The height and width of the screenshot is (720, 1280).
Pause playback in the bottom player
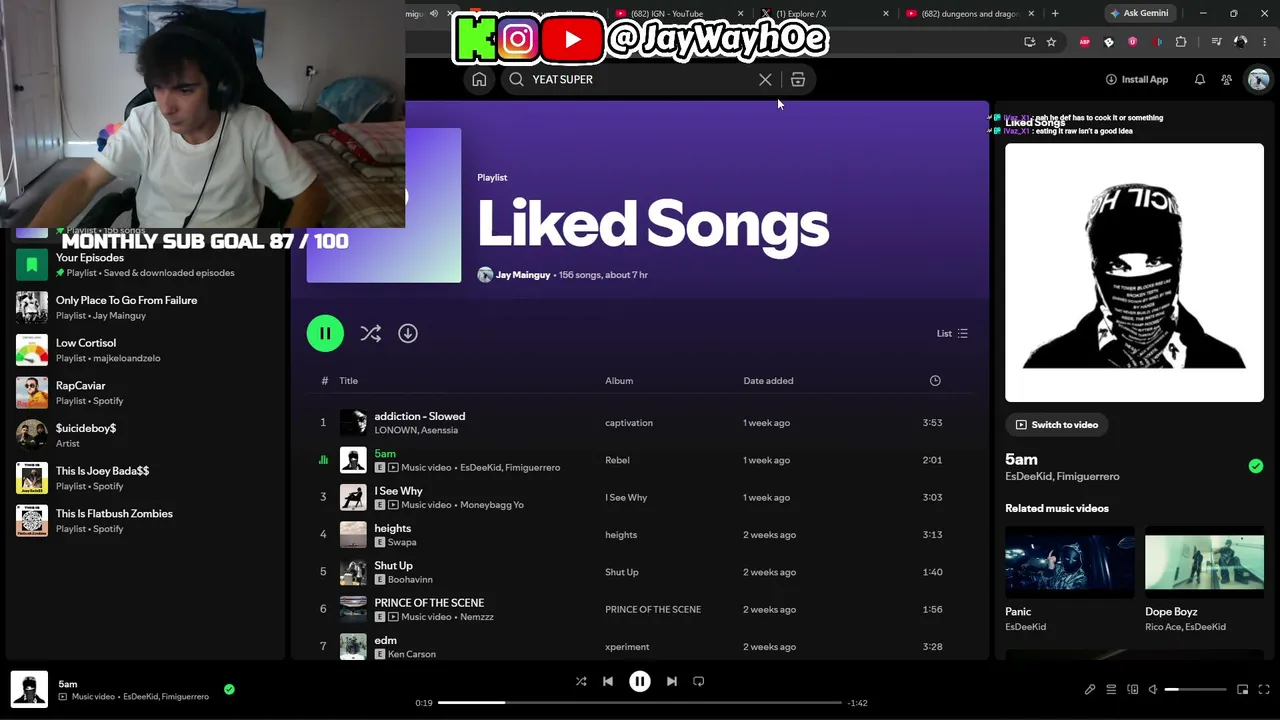pyautogui.click(x=640, y=681)
